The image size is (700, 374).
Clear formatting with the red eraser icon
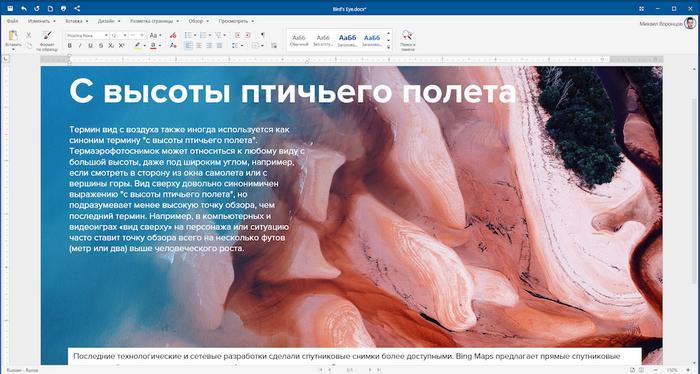pyautogui.click(x=173, y=35)
